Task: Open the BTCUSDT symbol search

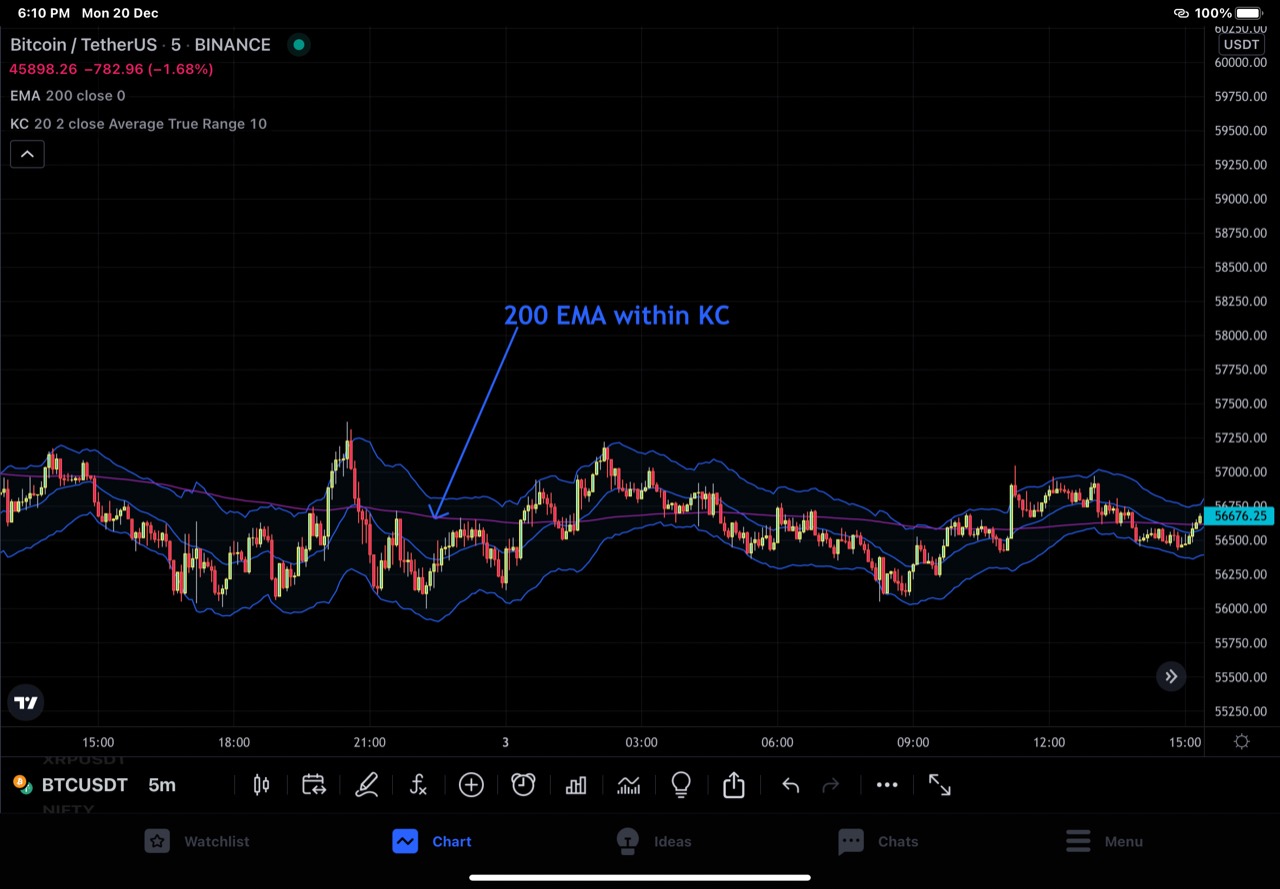Action: coord(85,785)
